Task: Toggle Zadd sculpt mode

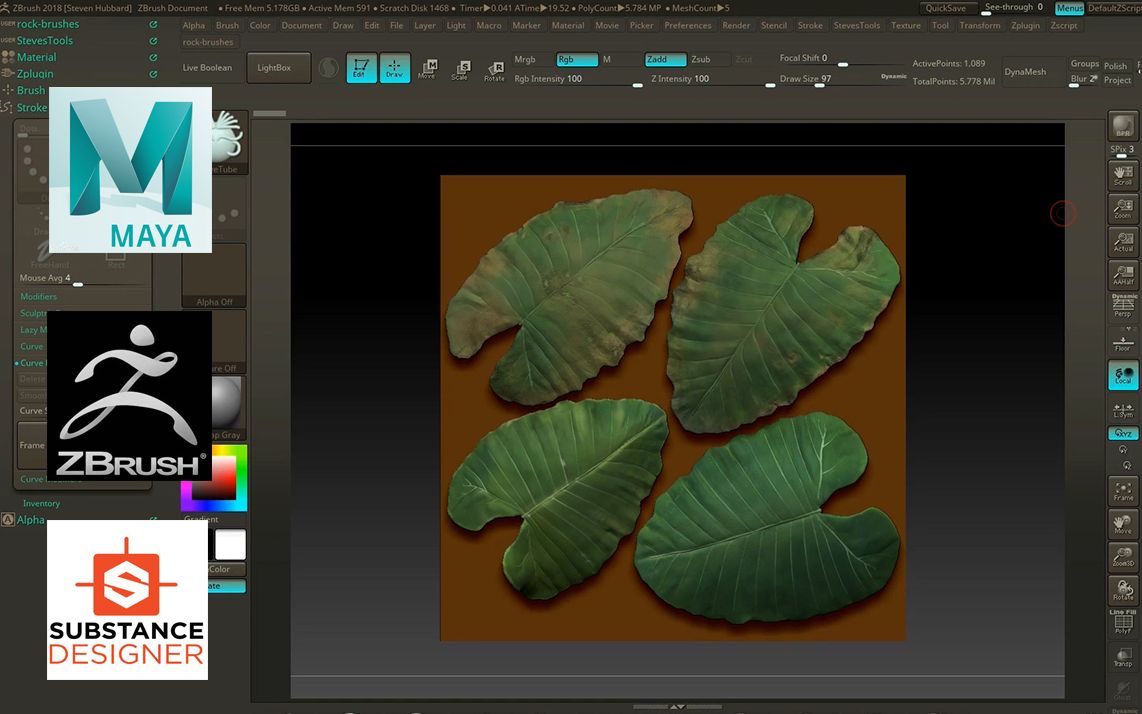Action: click(665, 59)
